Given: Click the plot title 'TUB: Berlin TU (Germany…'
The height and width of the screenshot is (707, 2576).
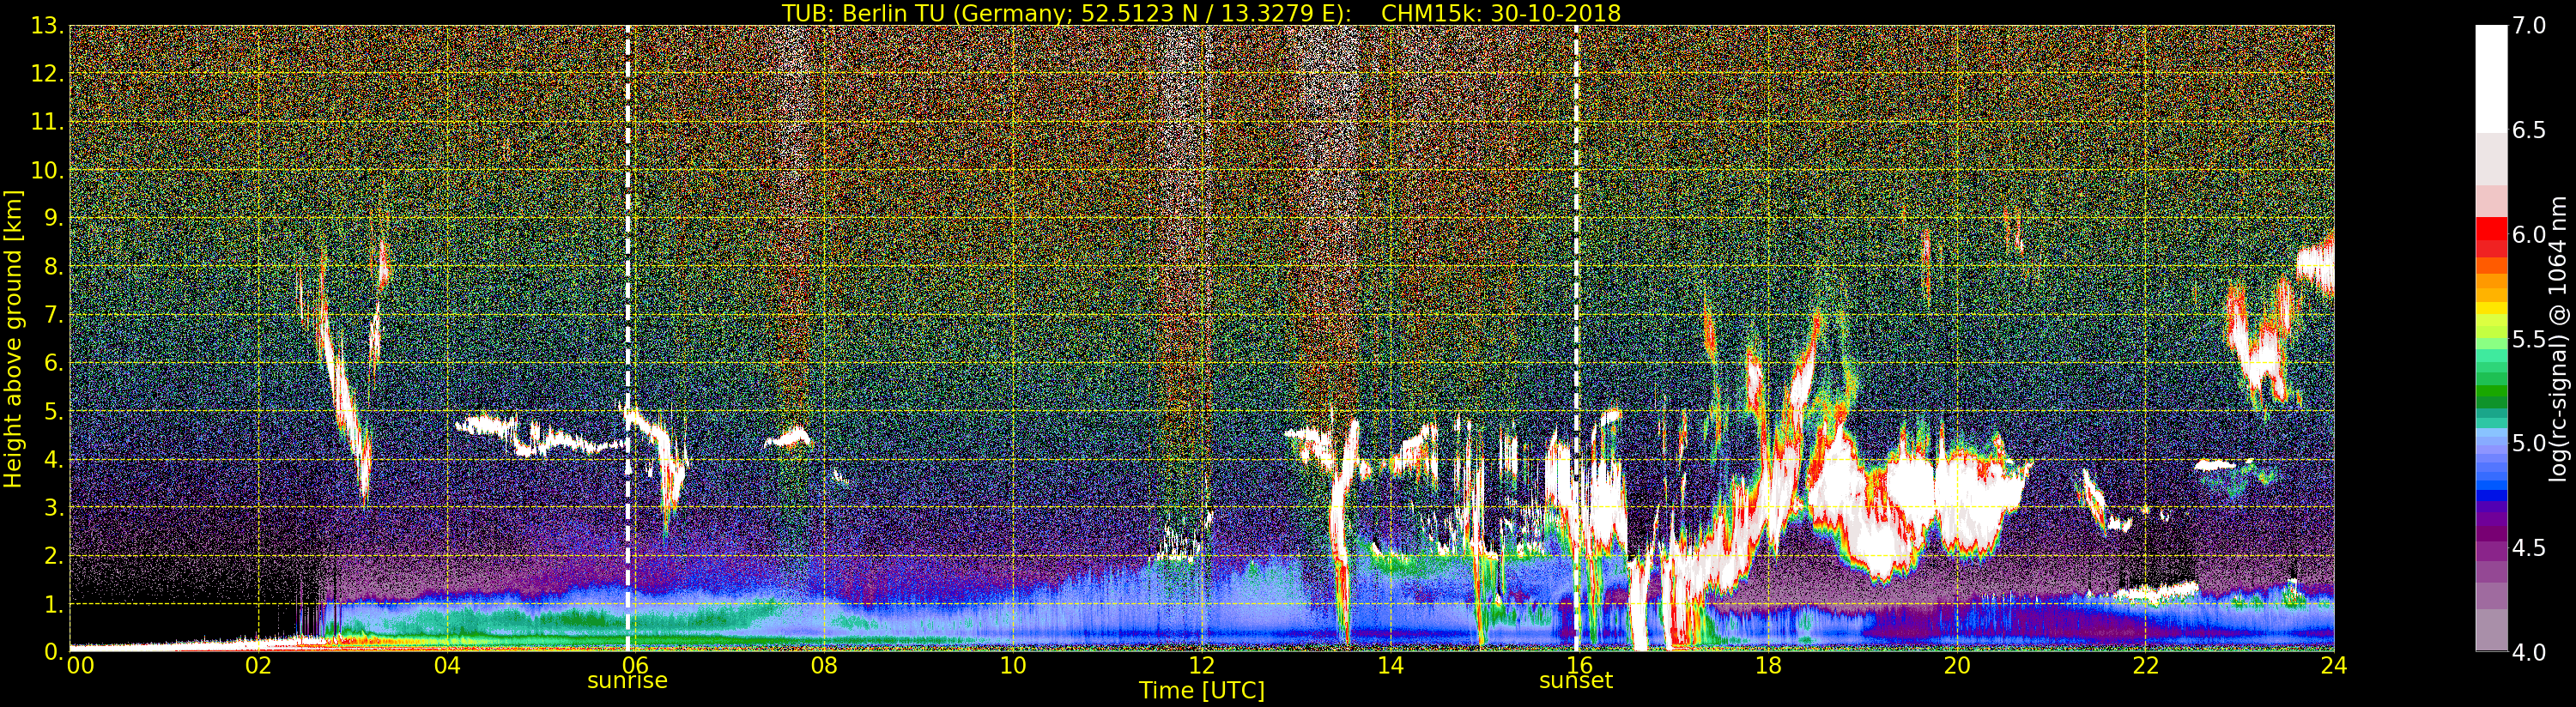Looking at the screenshot, I should [x=1201, y=12].
